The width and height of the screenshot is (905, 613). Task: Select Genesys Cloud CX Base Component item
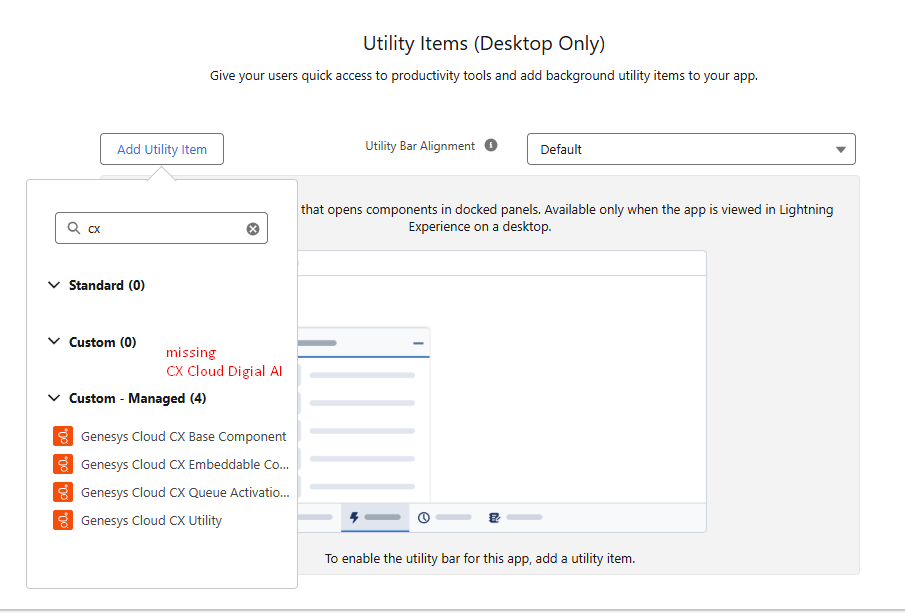(170, 436)
